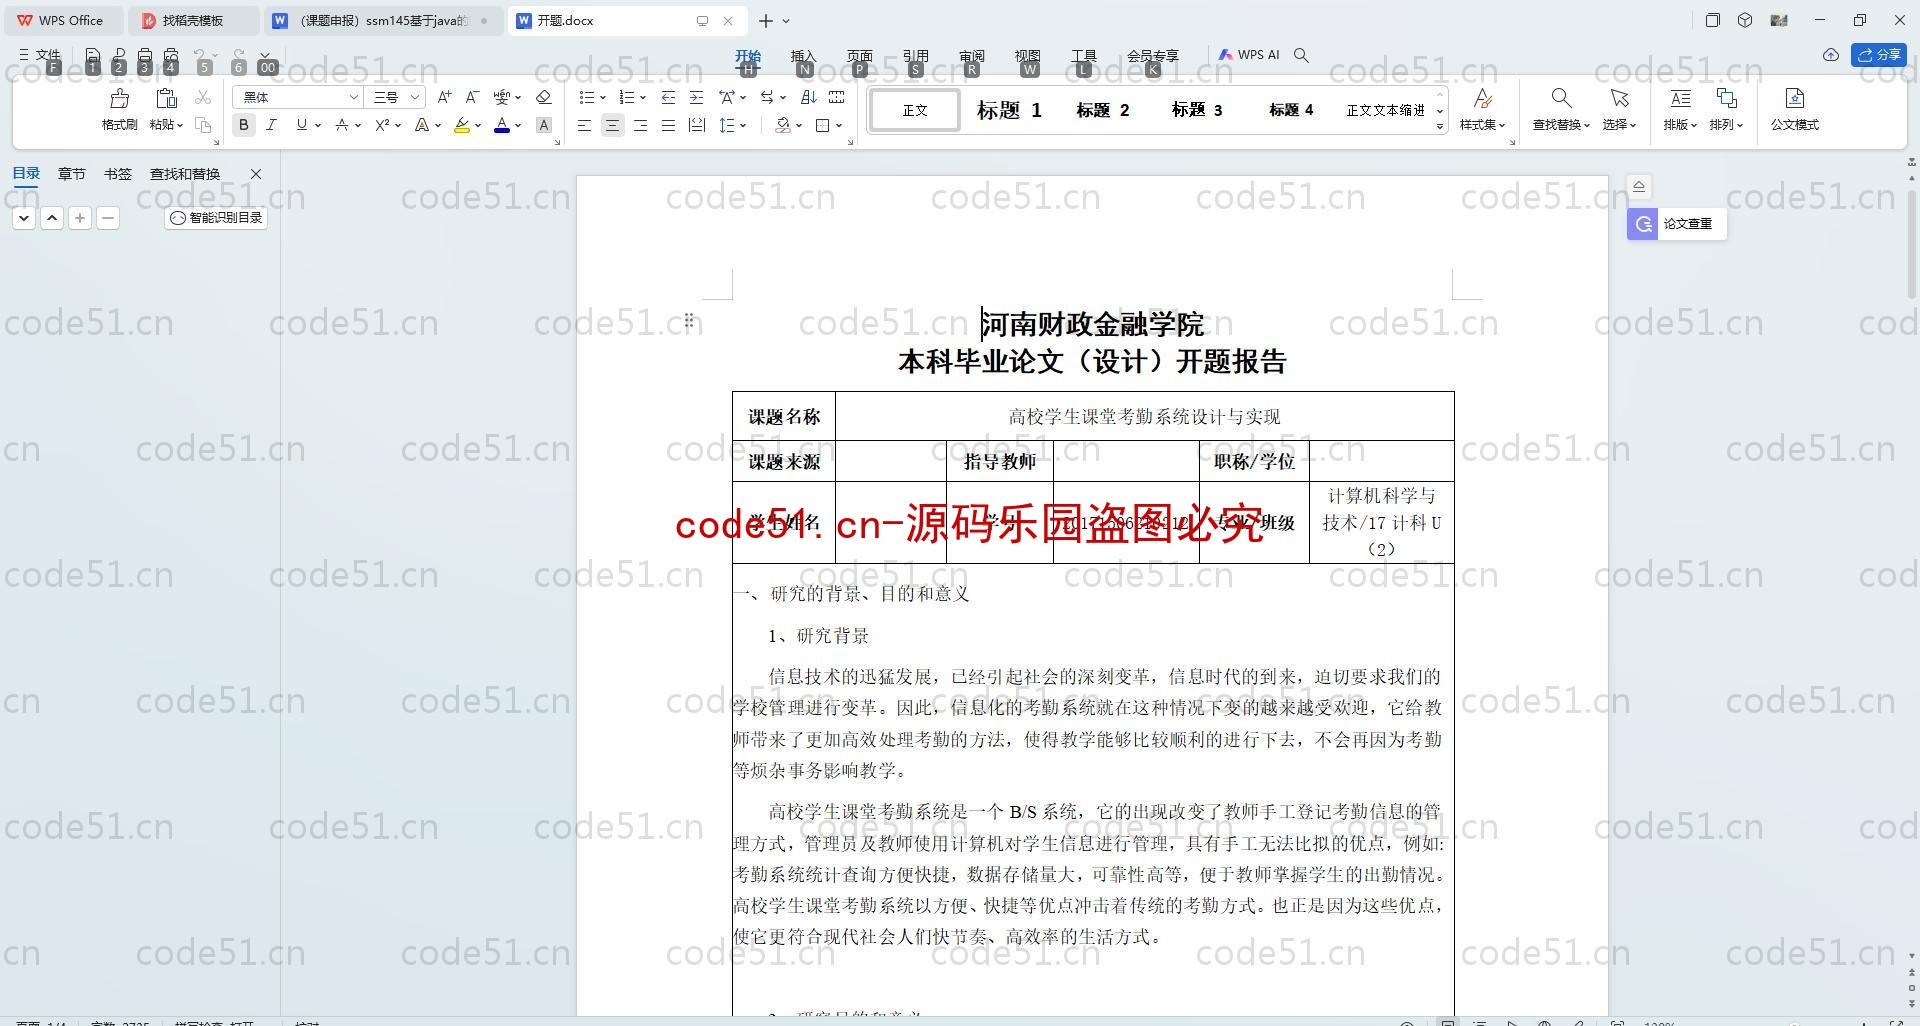Screen dimensions: 1920x1026
Task: Switch to the 找稻壳模板 window tab
Action: (194, 20)
